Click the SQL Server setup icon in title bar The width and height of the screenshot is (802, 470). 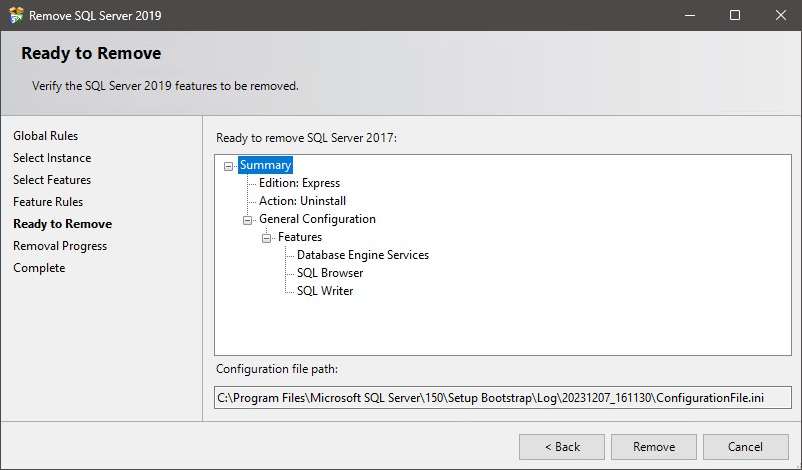coord(16,15)
